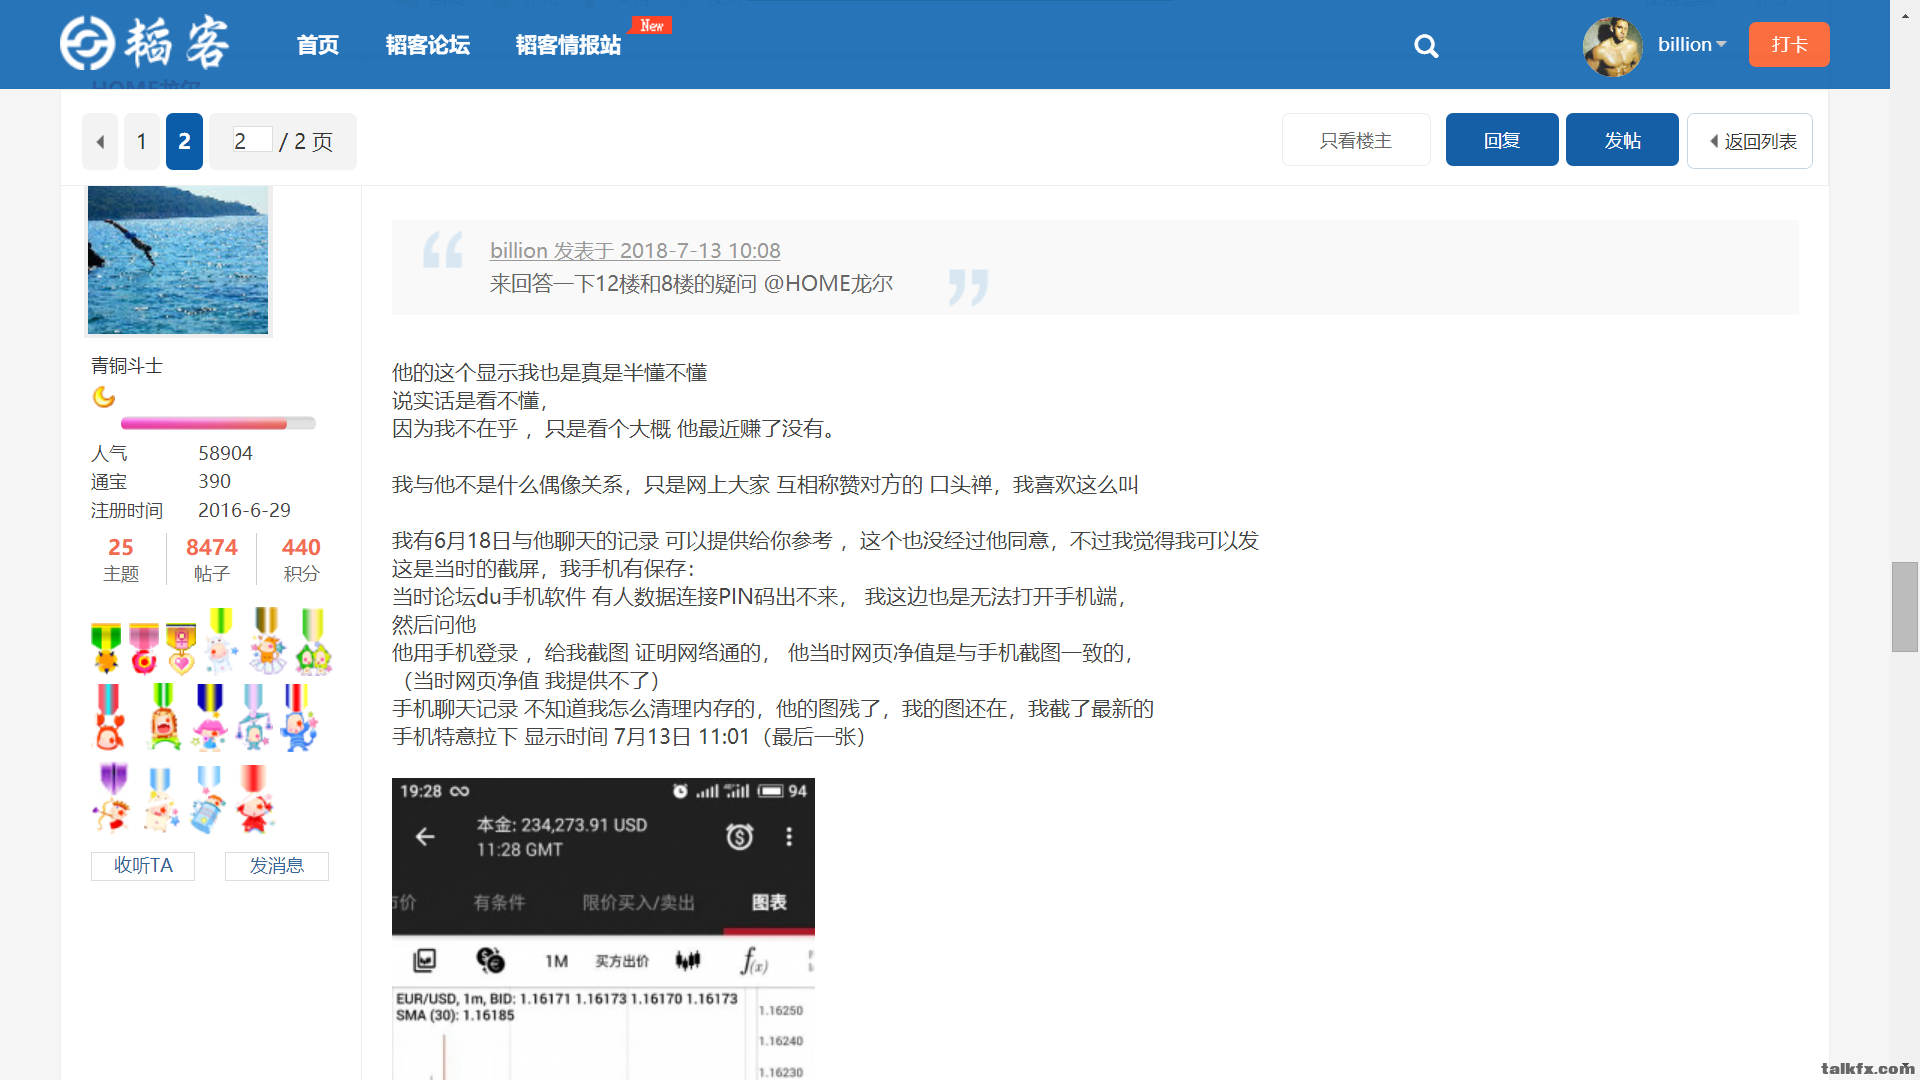Open the 440 积分 points count
Viewport: 1920px width, 1080px height.
coord(301,559)
